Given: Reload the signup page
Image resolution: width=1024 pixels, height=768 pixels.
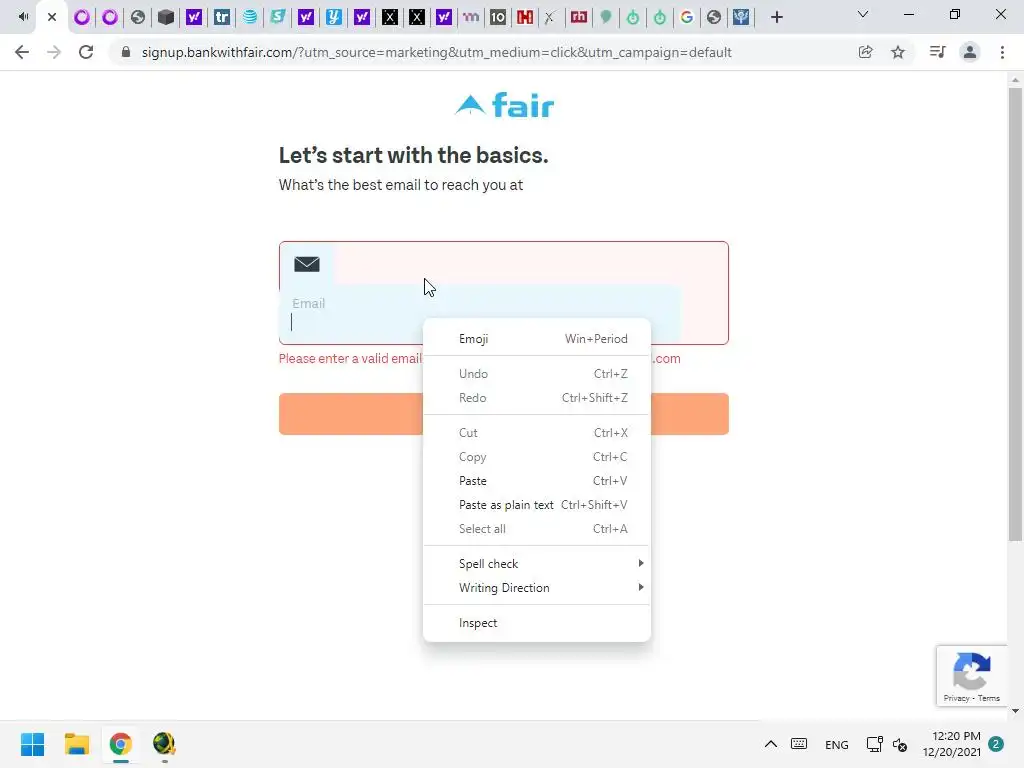Looking at the screenshot, I should coord(86,52).
